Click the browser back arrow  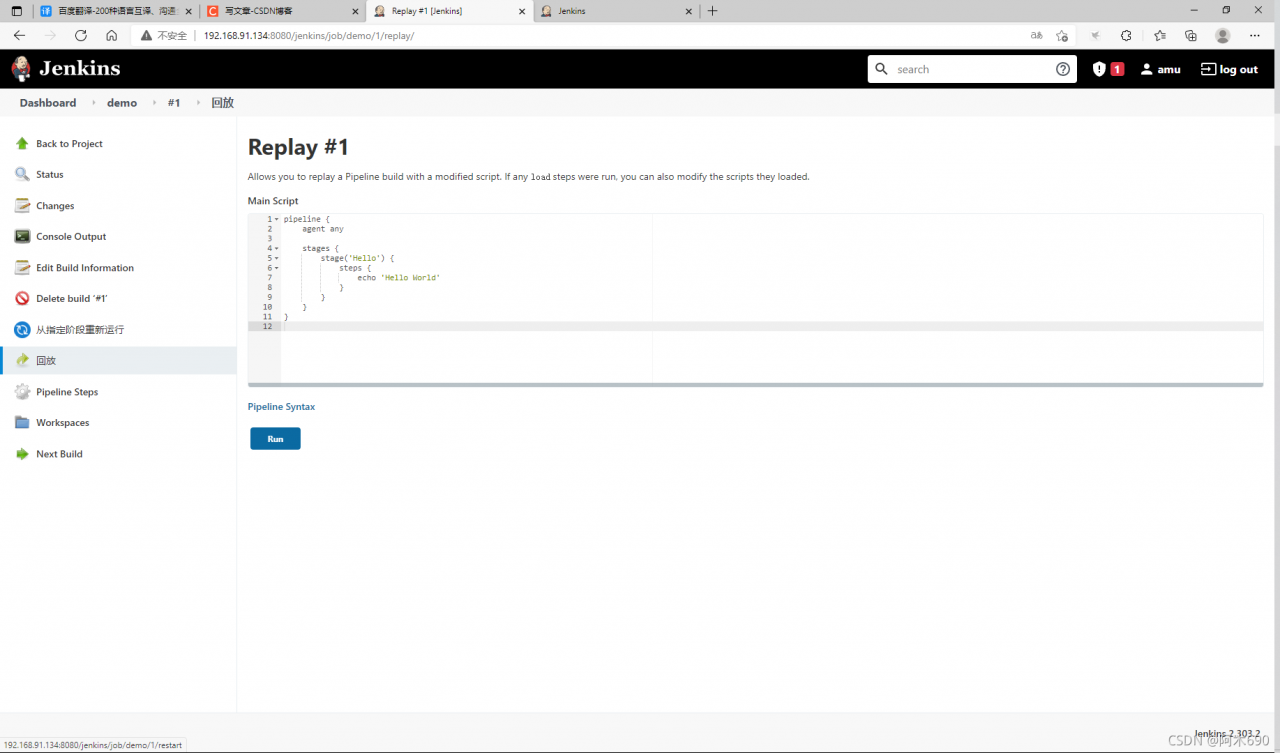click(x=19, y=35)
